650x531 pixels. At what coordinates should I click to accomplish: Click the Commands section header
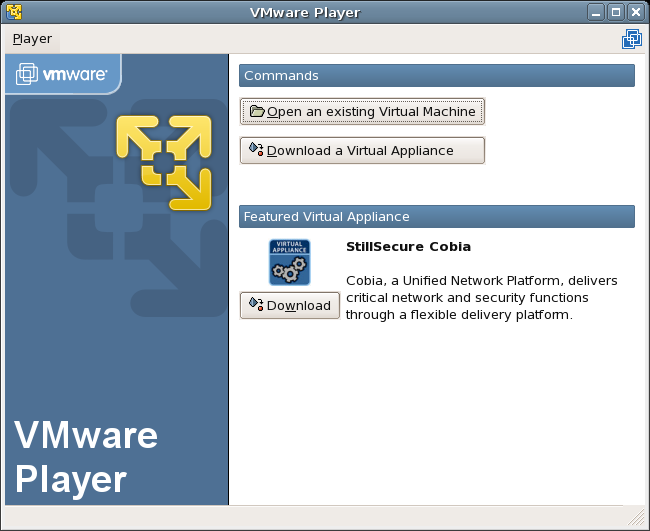tap(436, 76)
